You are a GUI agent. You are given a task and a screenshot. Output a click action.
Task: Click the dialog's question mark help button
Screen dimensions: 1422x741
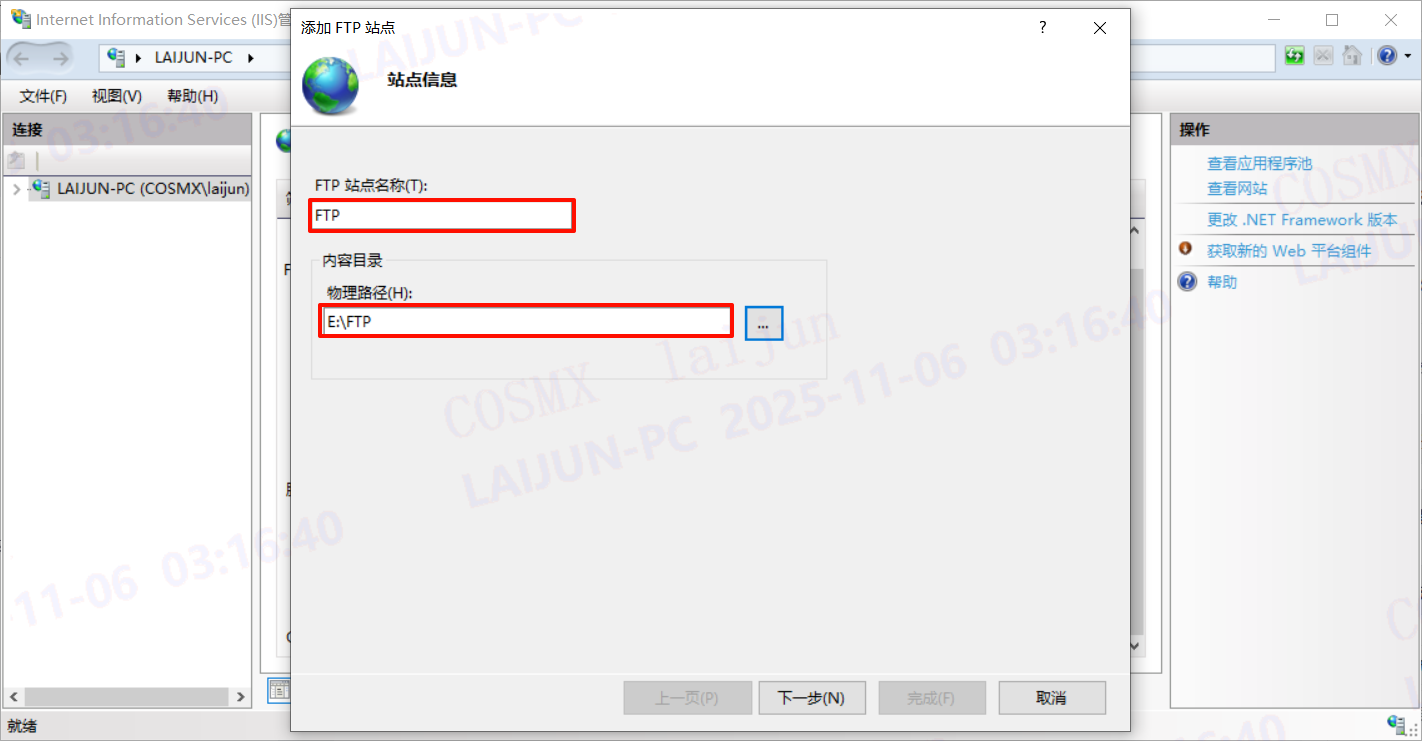point(1042,28)
